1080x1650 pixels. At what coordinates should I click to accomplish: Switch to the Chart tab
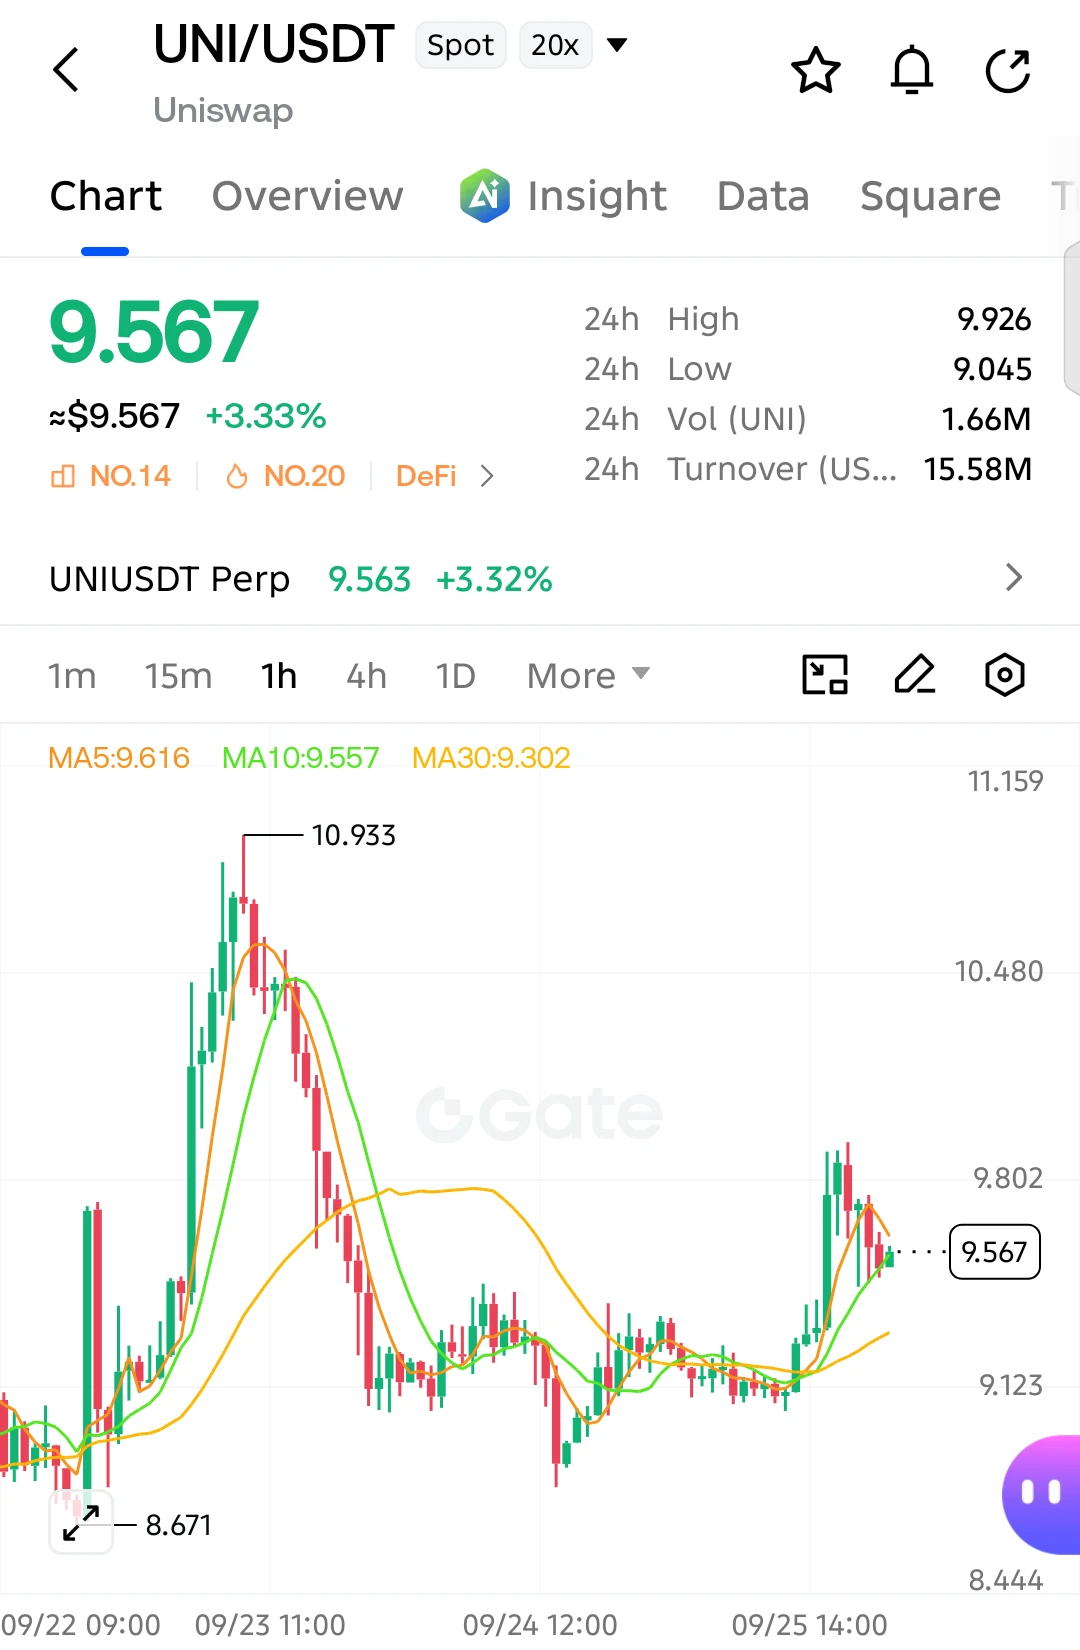click(105, 196)
